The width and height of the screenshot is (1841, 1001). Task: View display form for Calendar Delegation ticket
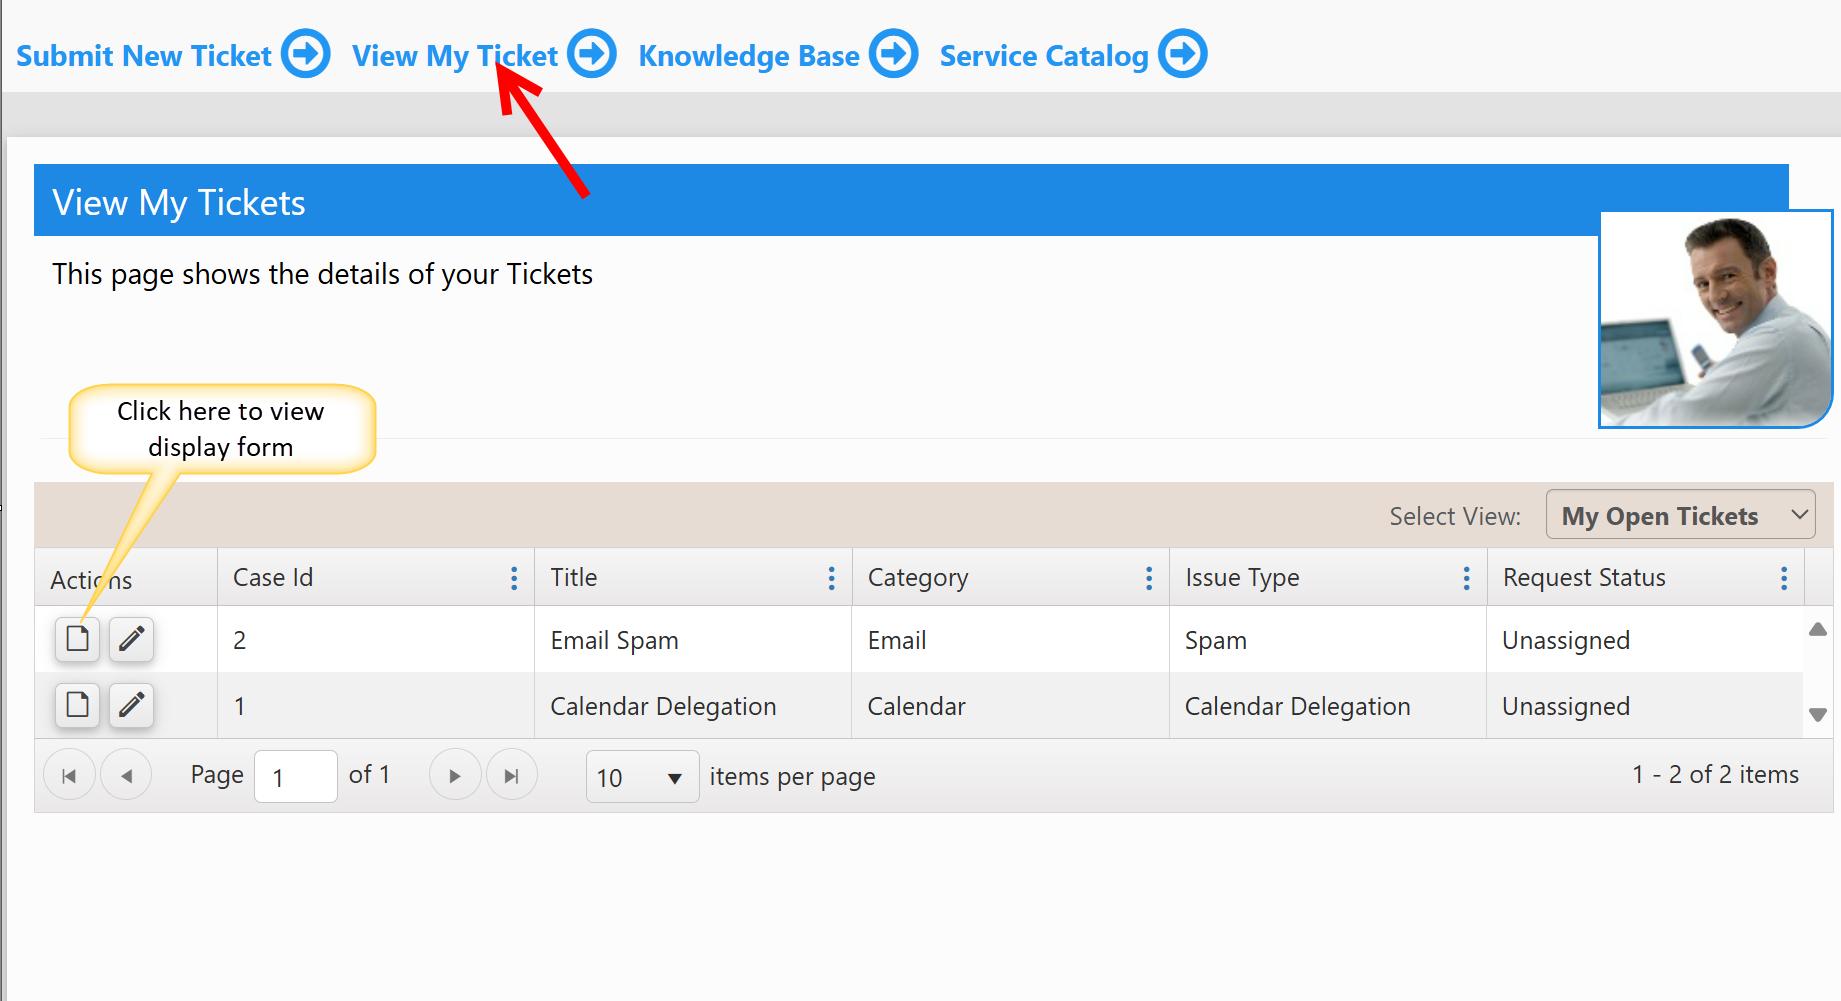point(77,705)
